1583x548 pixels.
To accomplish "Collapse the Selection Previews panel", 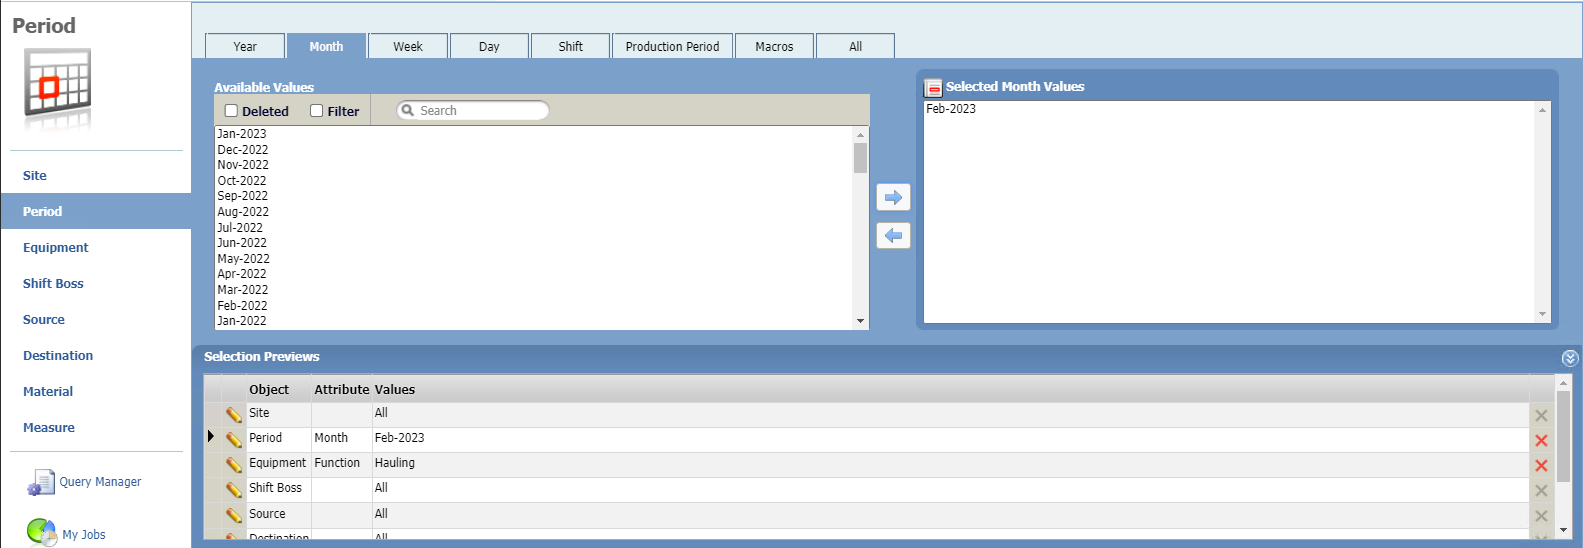I will click(1569, 358).
